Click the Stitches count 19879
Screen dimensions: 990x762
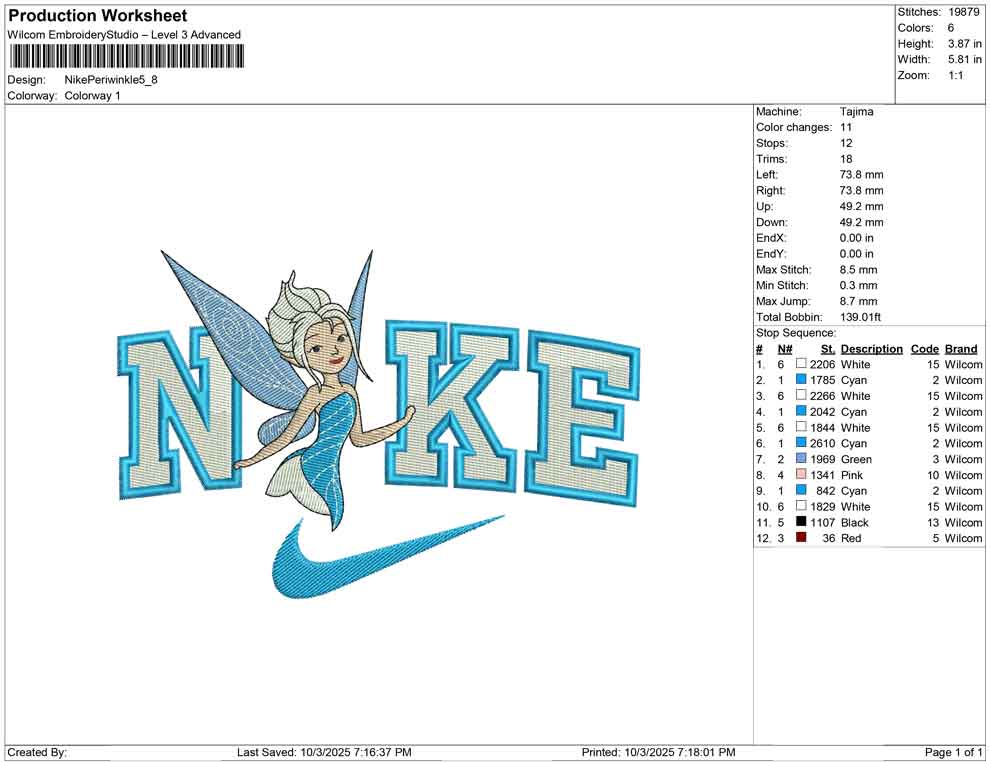[963, 12]
